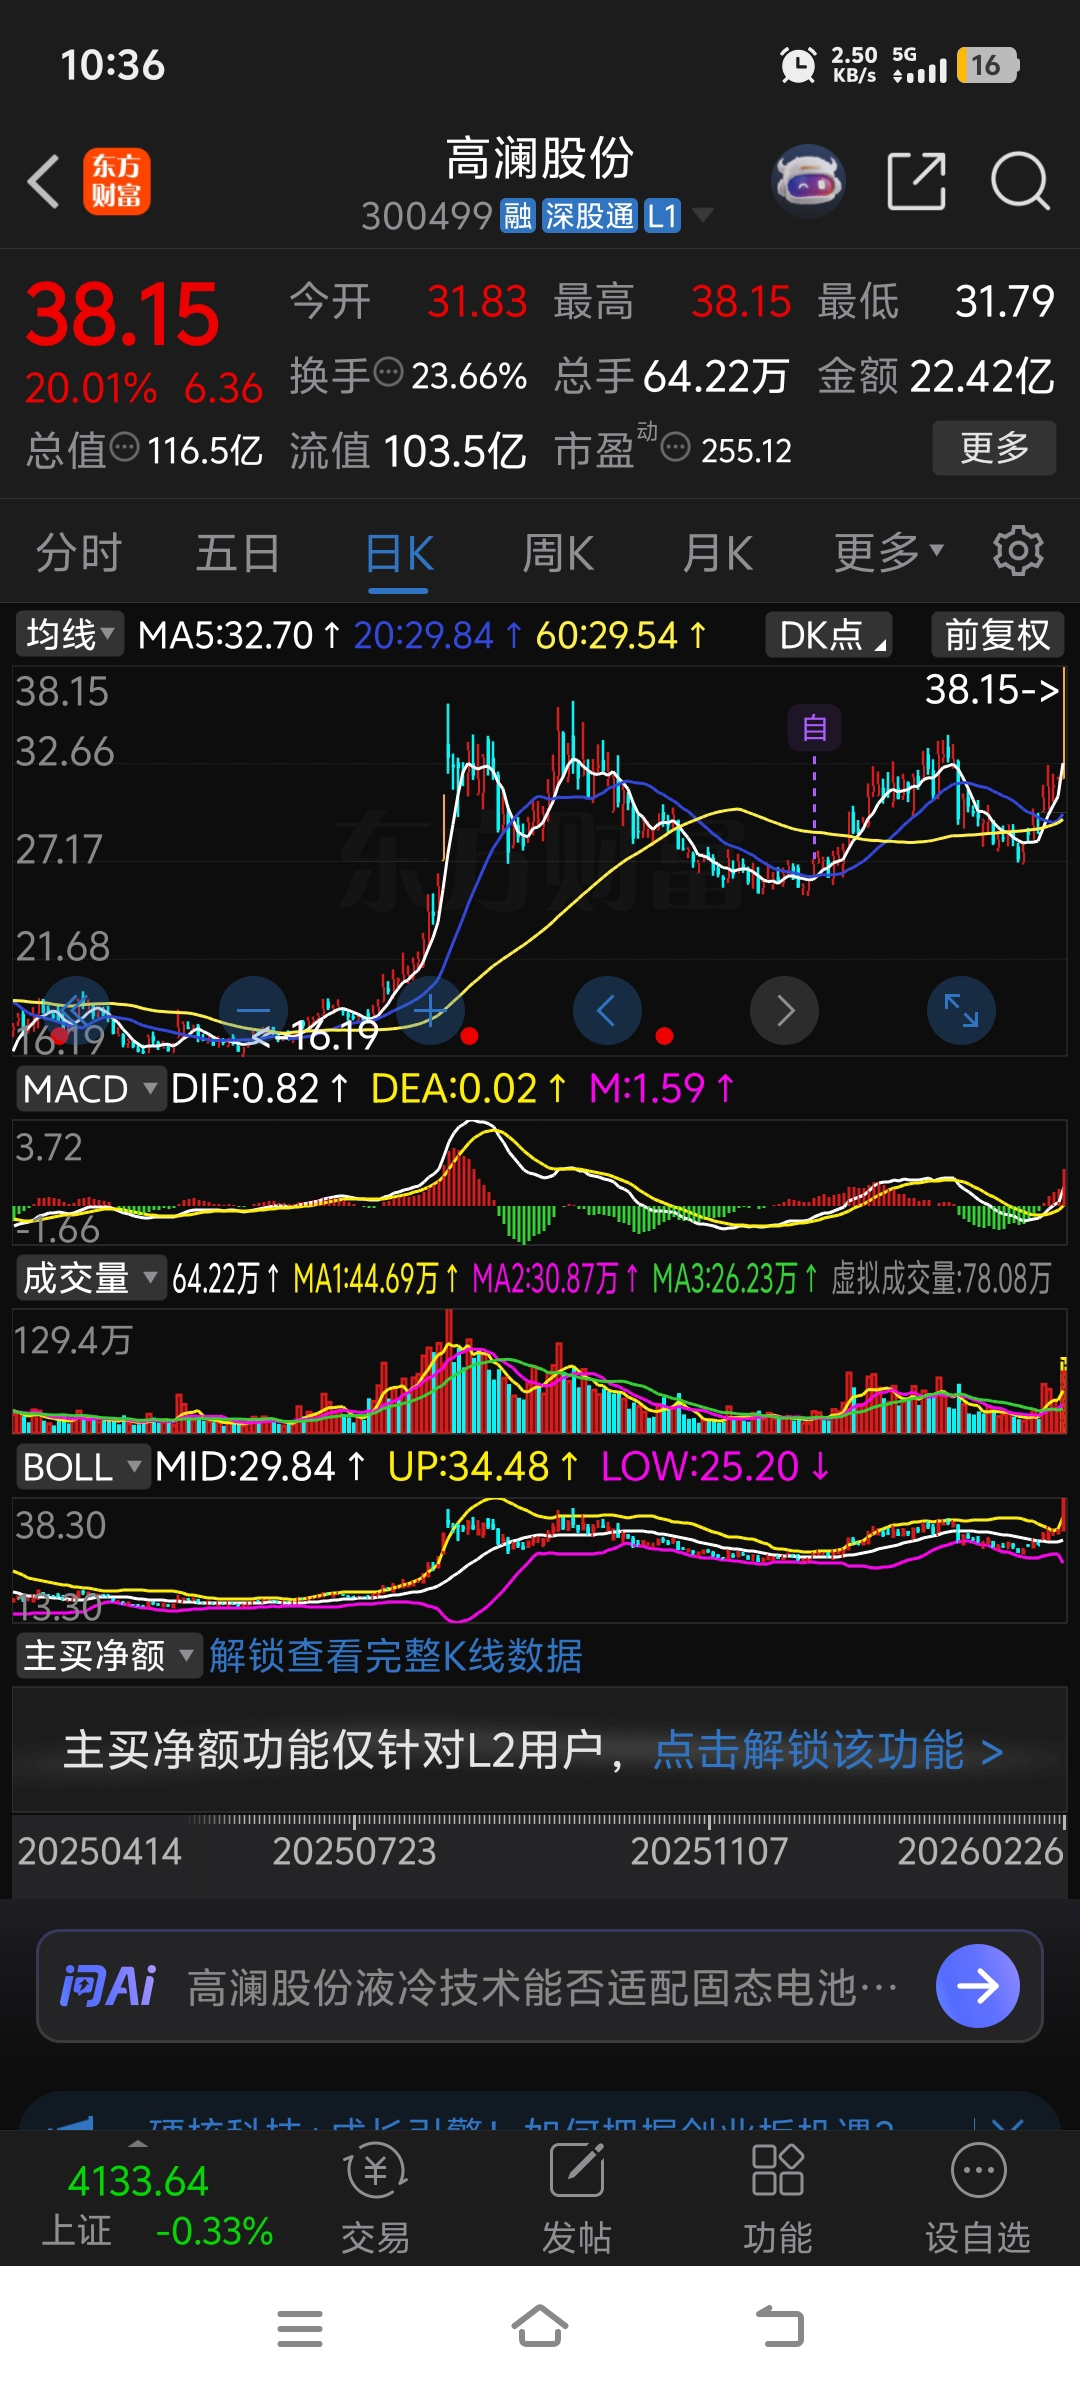Tap the 38.15 current price
Screen dimensions: 1080x2392
122,314
